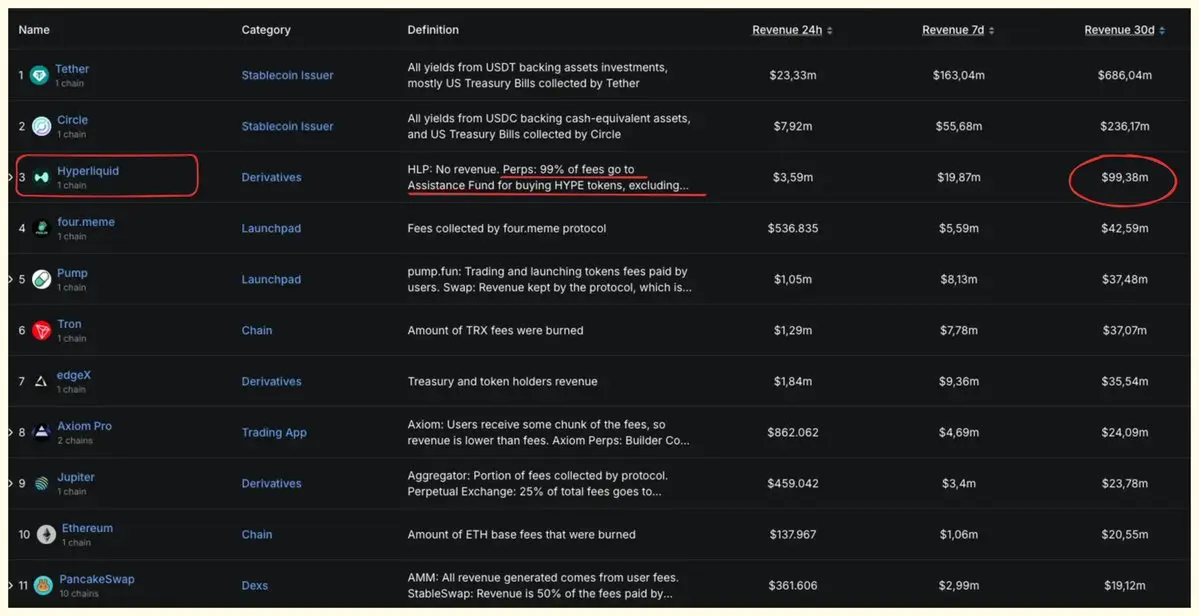The height and width of the screenshot is (616, 1199).
Task: Open Stablecoin Issuer category for Circle
Action: 288,126
